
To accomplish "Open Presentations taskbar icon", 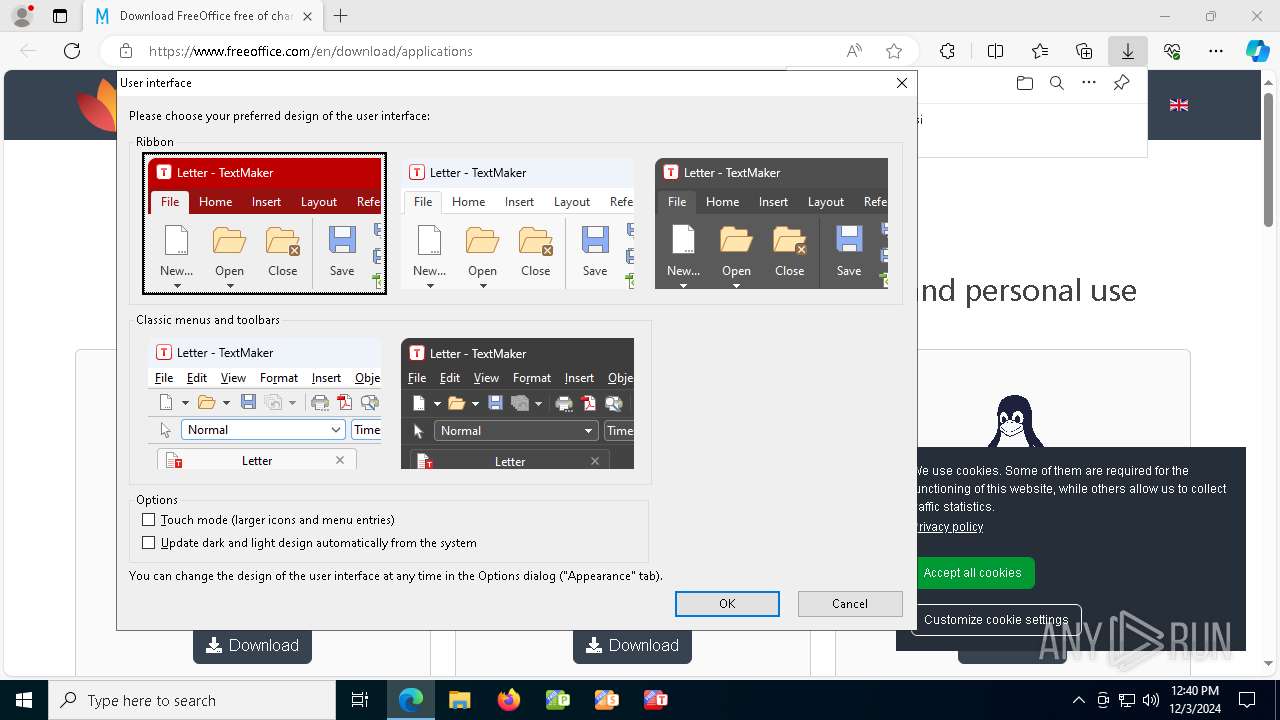I will (x=606, y=700).
